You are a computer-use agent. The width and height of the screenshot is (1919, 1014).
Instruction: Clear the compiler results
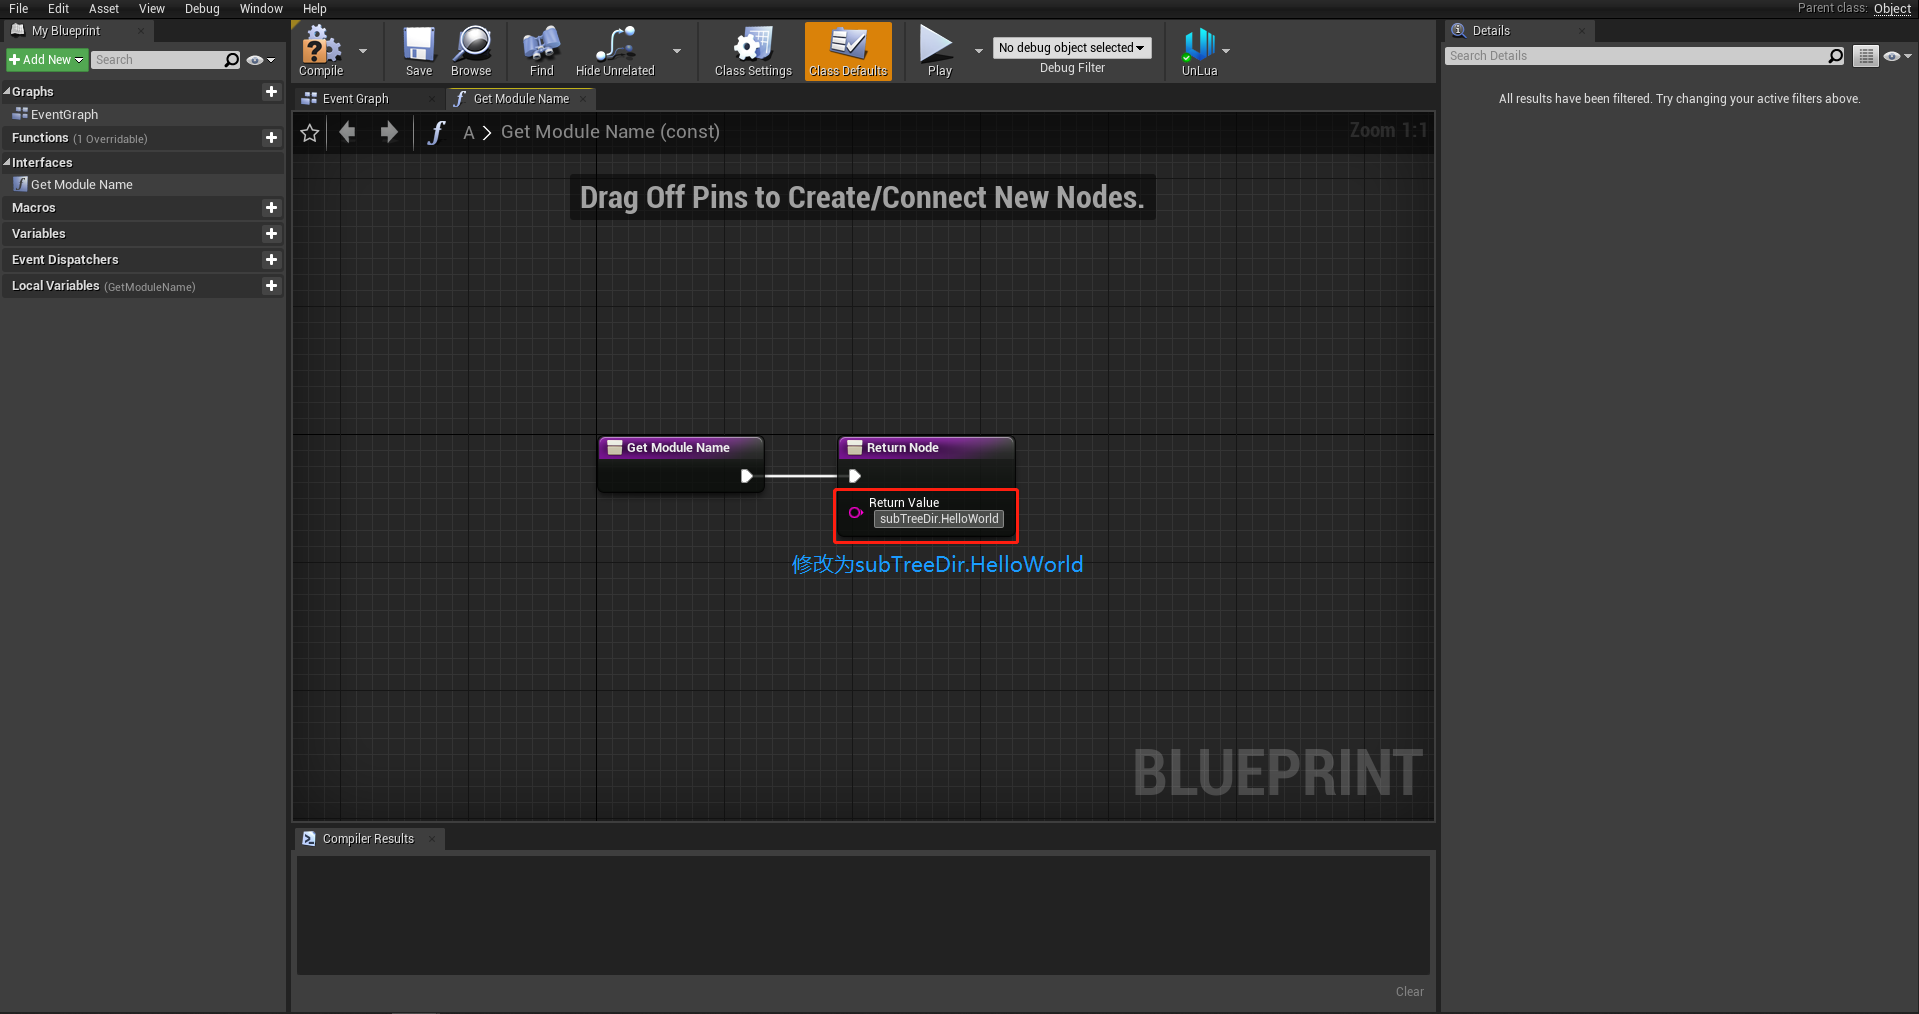coord(1409,992)
